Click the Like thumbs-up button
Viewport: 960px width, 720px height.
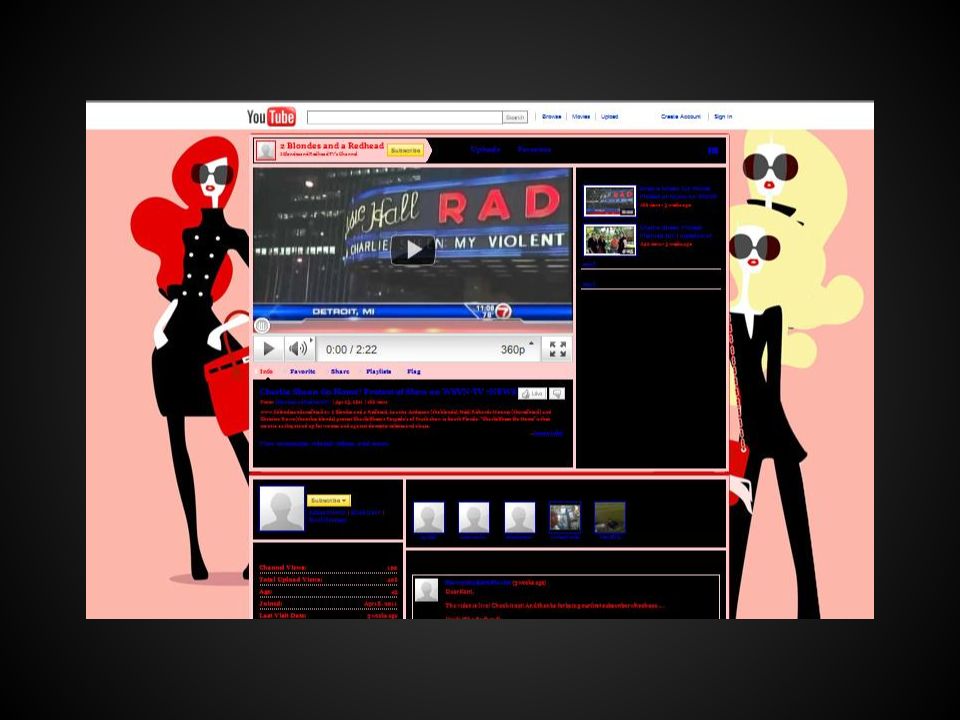(532, 394)
